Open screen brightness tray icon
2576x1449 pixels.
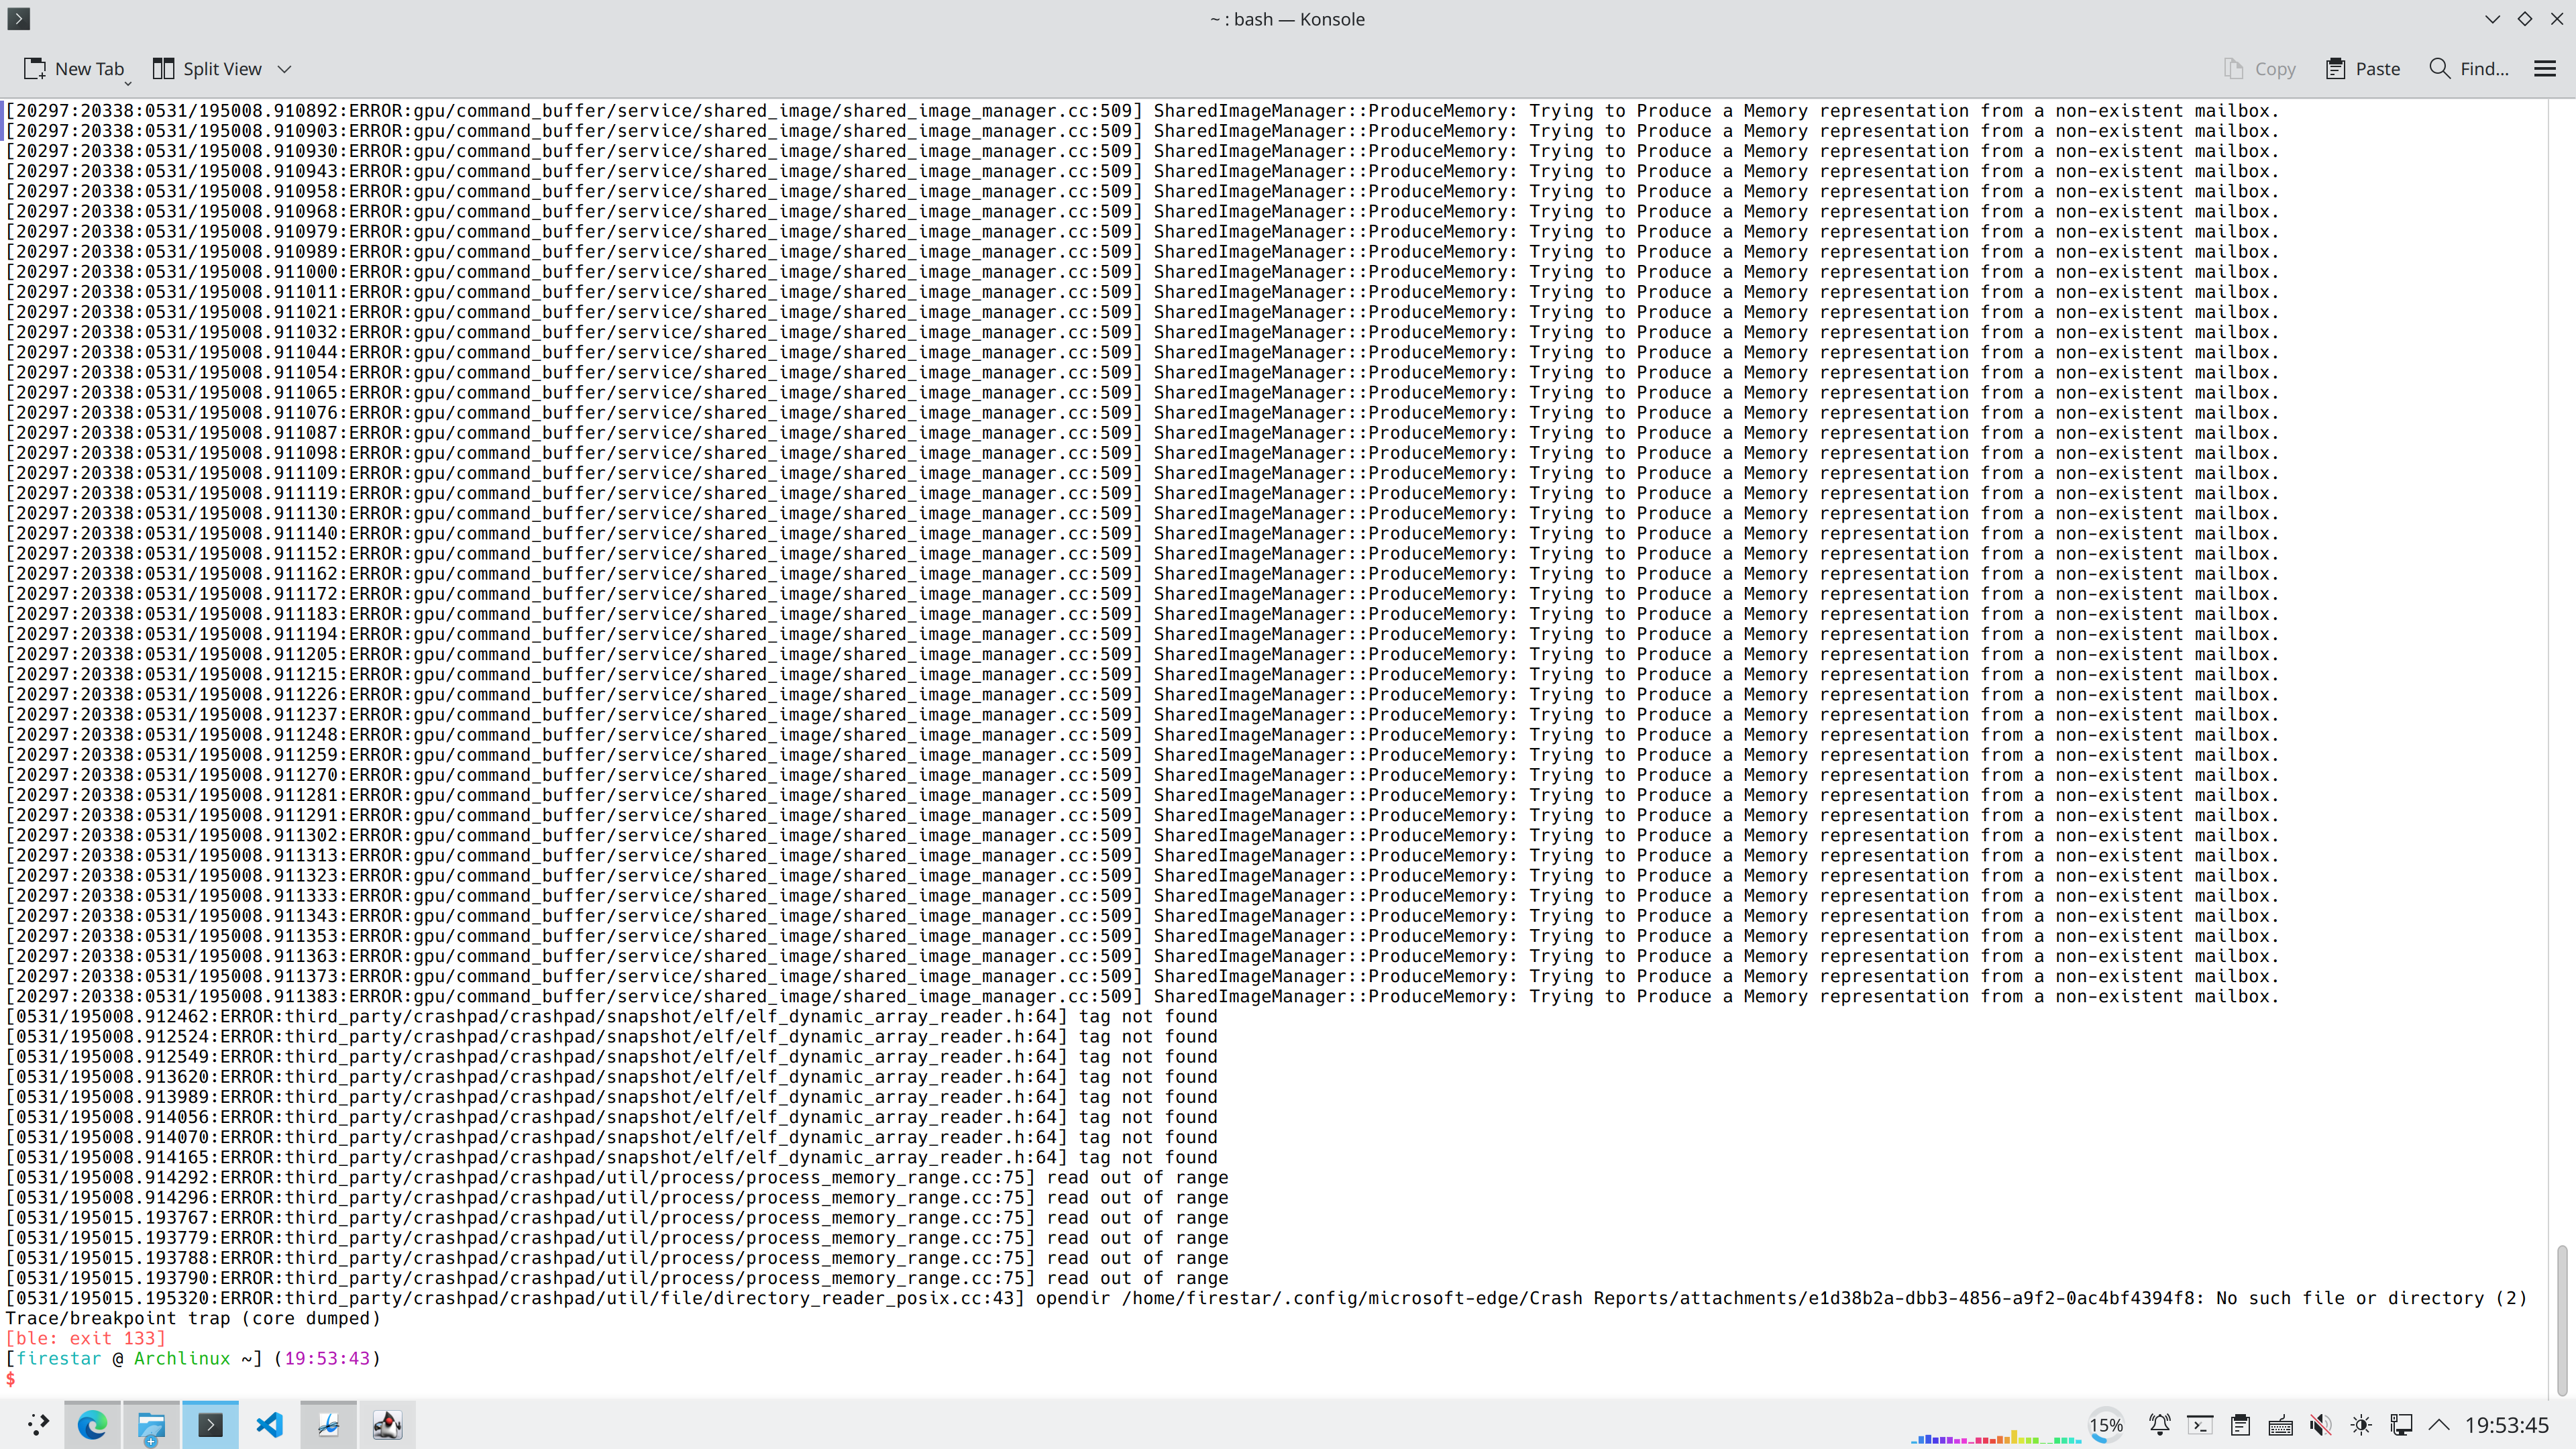2361,1425
